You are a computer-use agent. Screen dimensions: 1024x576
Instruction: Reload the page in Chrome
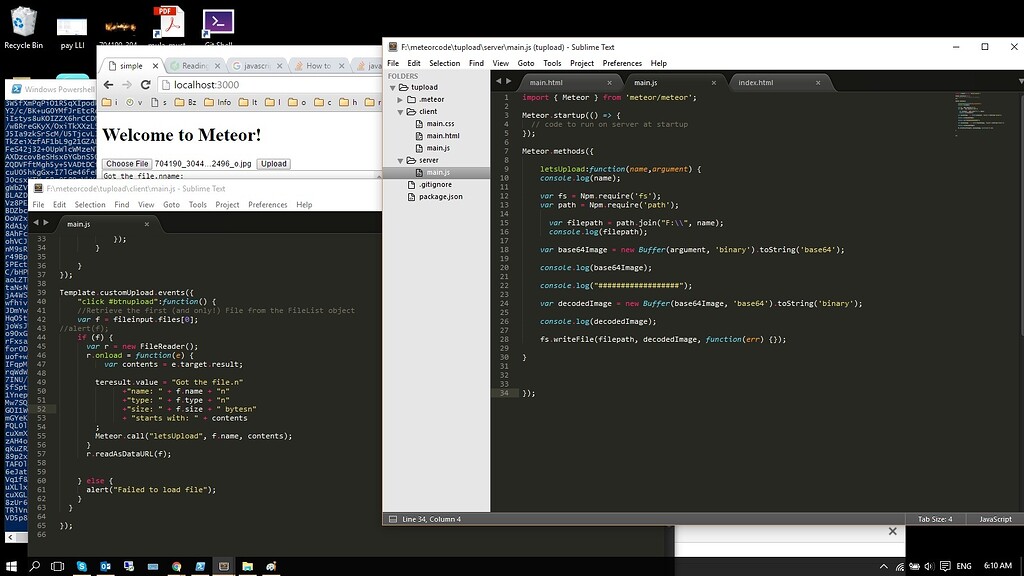coord(147,85)
